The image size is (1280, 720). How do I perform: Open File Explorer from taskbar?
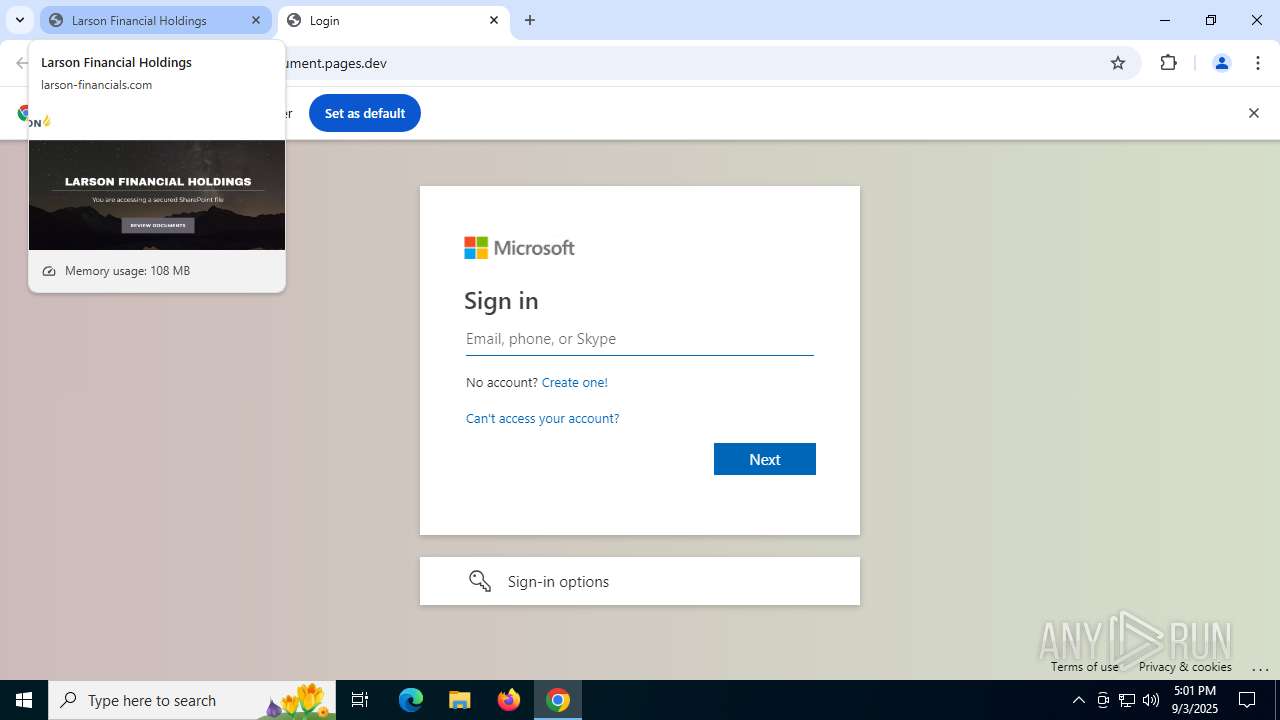tap(460, 700)
